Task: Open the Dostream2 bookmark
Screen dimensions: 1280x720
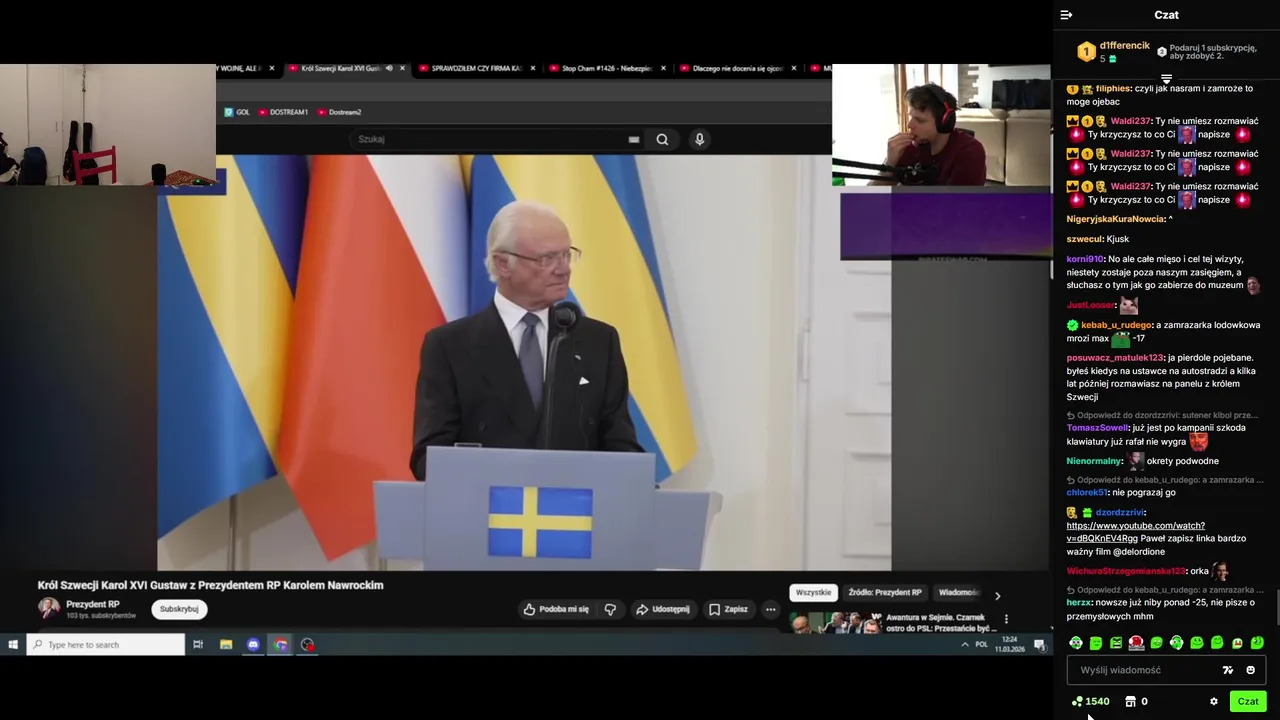Action: point(339,112)
